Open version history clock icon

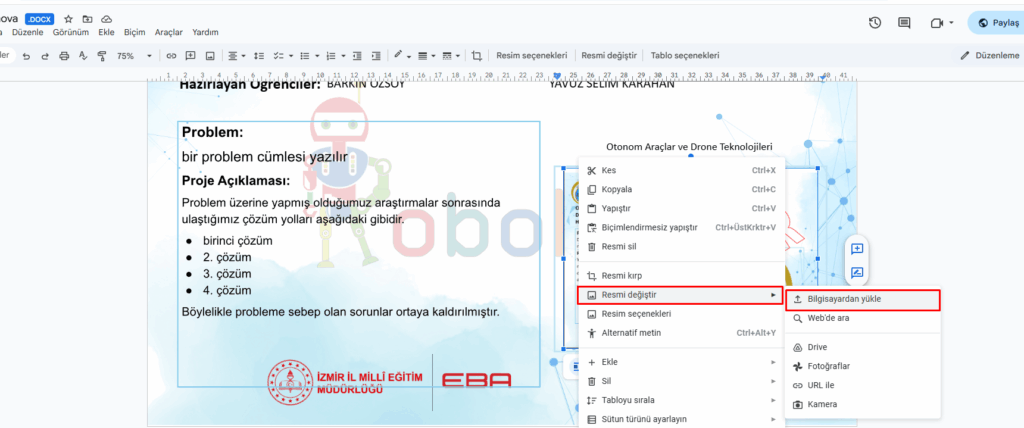[x=875, y=23]
